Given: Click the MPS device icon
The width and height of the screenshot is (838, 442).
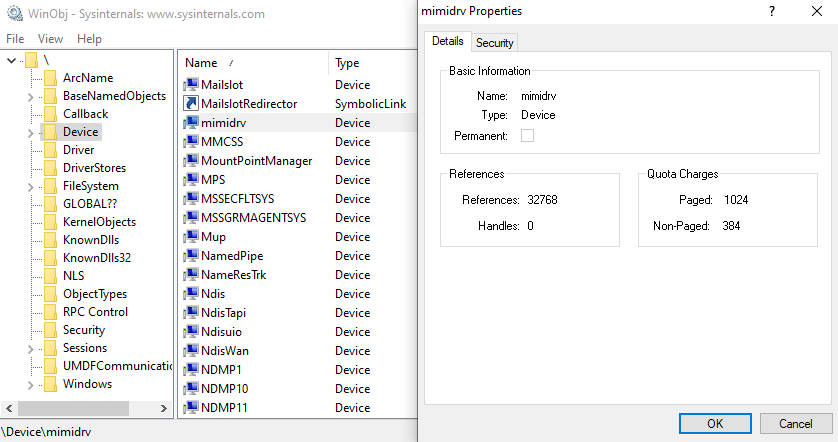Looking at the screenshot, I should pos(191,180).
